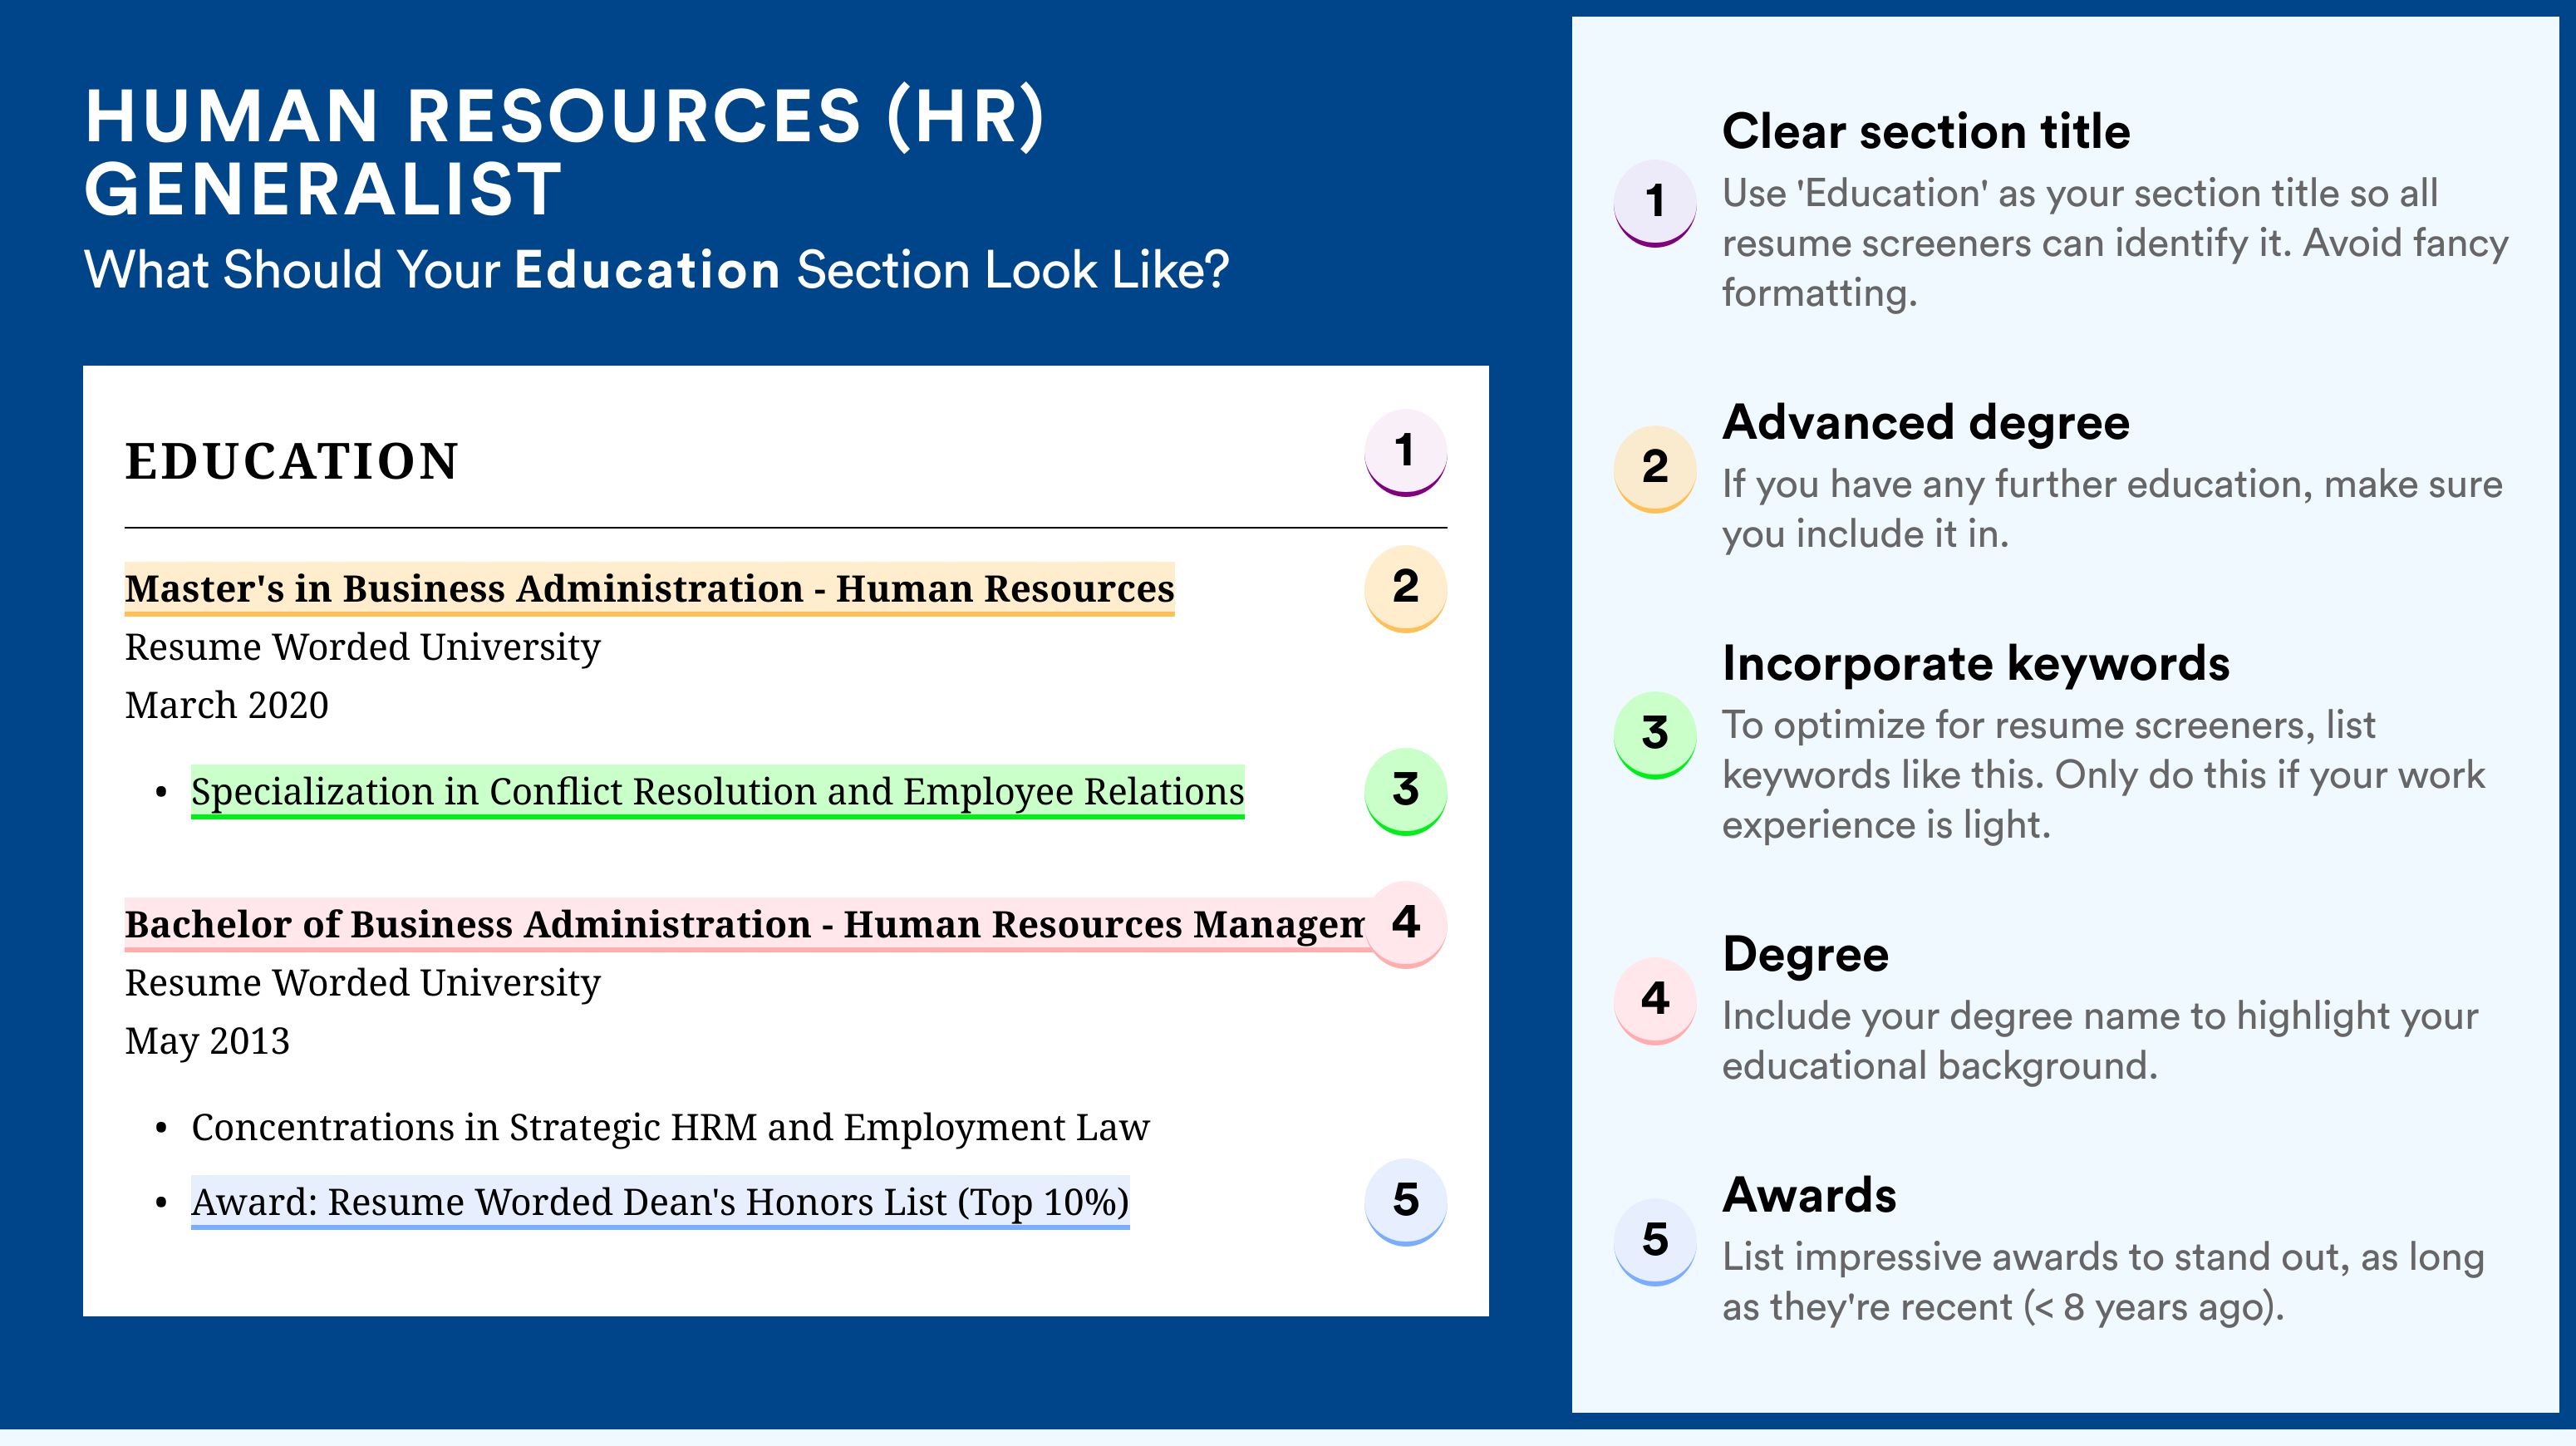This screenshot has width=2576, height=1446.
Task: Click the tip text starting 'Use 'Education' as your section title'
Action: (x=2115, y=243)
